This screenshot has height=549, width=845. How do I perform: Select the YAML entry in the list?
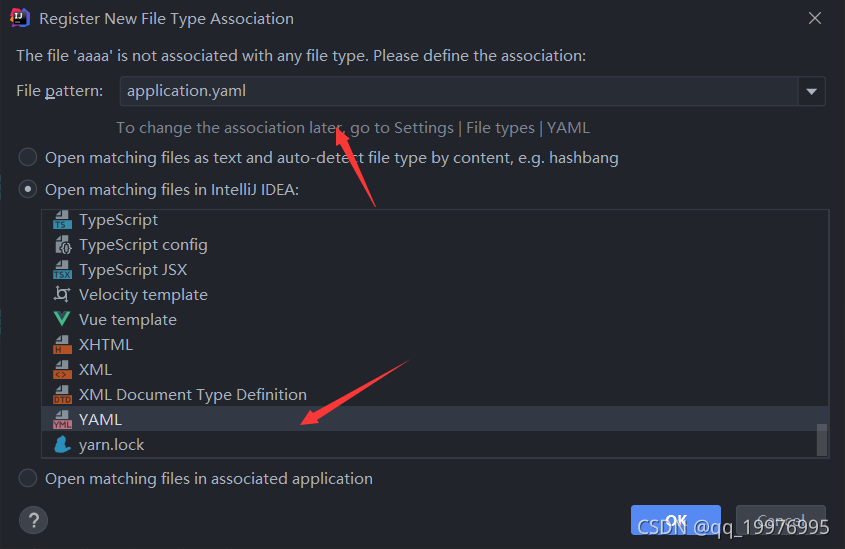(x=435, y=419)
